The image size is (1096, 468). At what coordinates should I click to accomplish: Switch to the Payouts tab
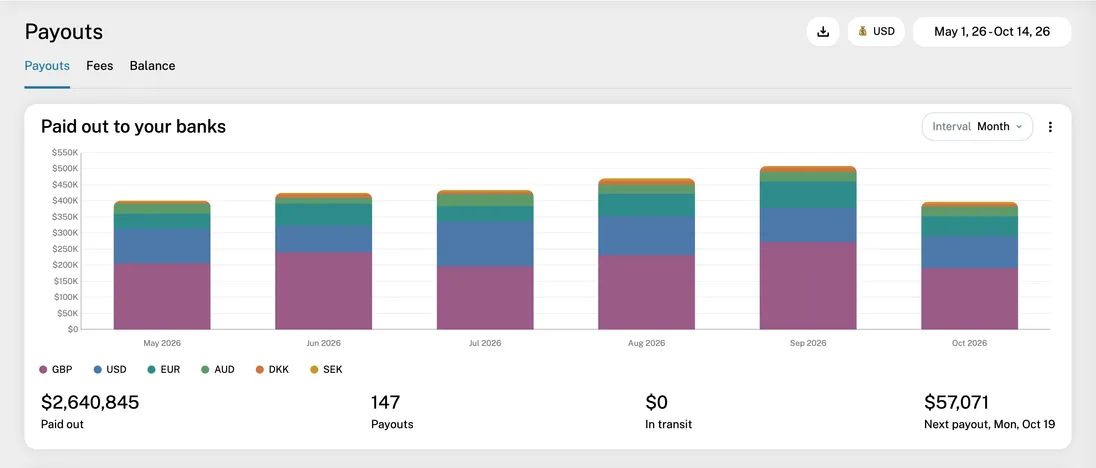pyautogui.click(x=47, y=66)
